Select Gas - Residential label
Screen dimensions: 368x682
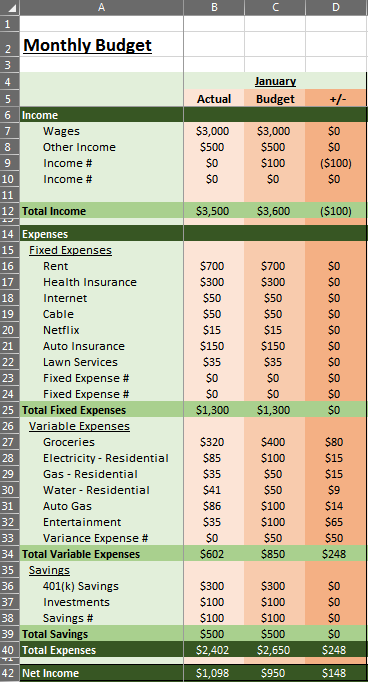click(90, 474)
